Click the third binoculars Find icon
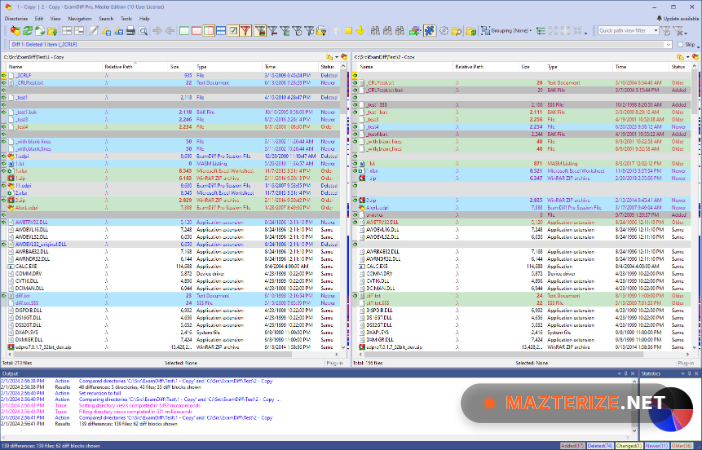This screenshot has width=702, height=450. coord(400,30)
